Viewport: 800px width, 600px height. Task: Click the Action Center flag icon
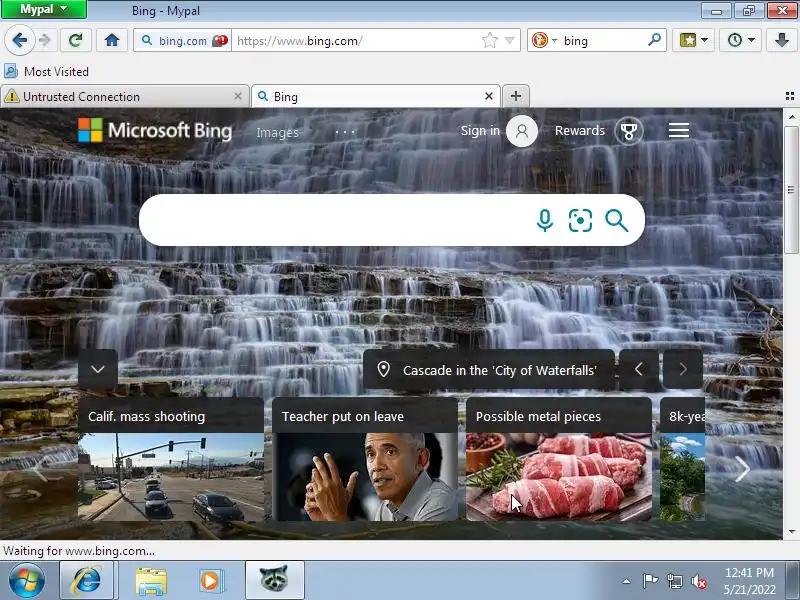click(650, 581)
